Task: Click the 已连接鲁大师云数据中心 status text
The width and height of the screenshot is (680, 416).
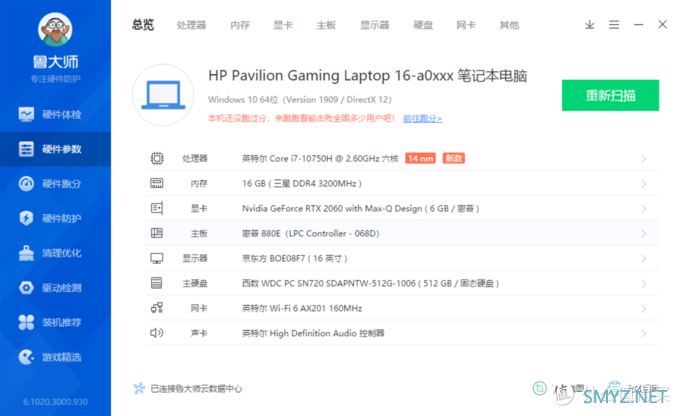Action: [196, 389]
